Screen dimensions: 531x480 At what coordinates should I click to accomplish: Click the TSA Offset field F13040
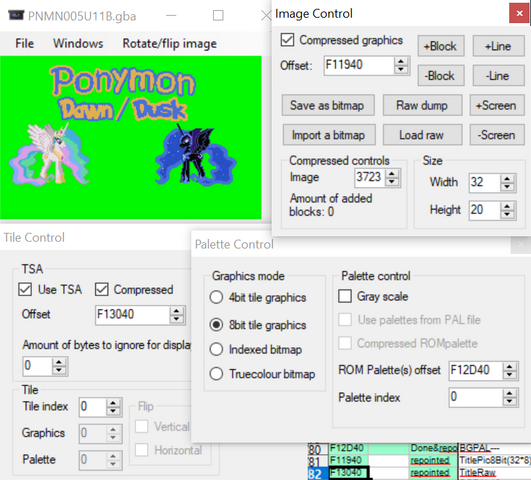[132, 315]
